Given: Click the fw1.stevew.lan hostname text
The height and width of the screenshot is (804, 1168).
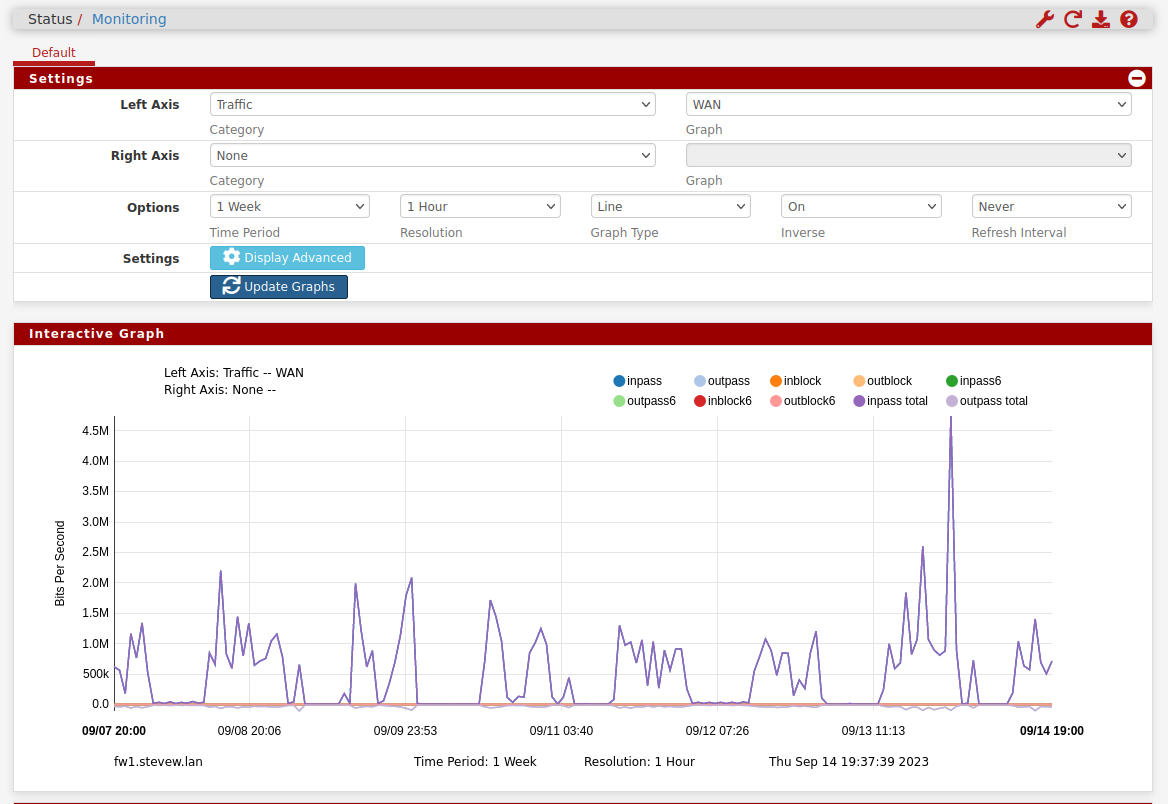Looking at the screenshot, I should pyautogui.click(x=158, y=762).
